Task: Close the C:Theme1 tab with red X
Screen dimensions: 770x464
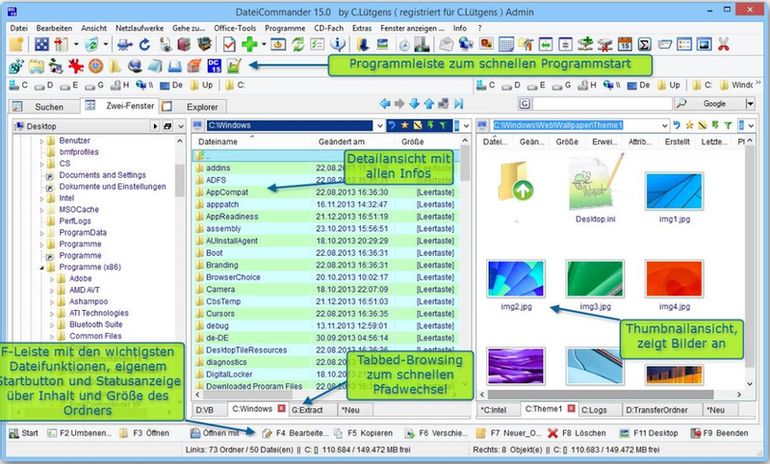Action: coord(572,409)
